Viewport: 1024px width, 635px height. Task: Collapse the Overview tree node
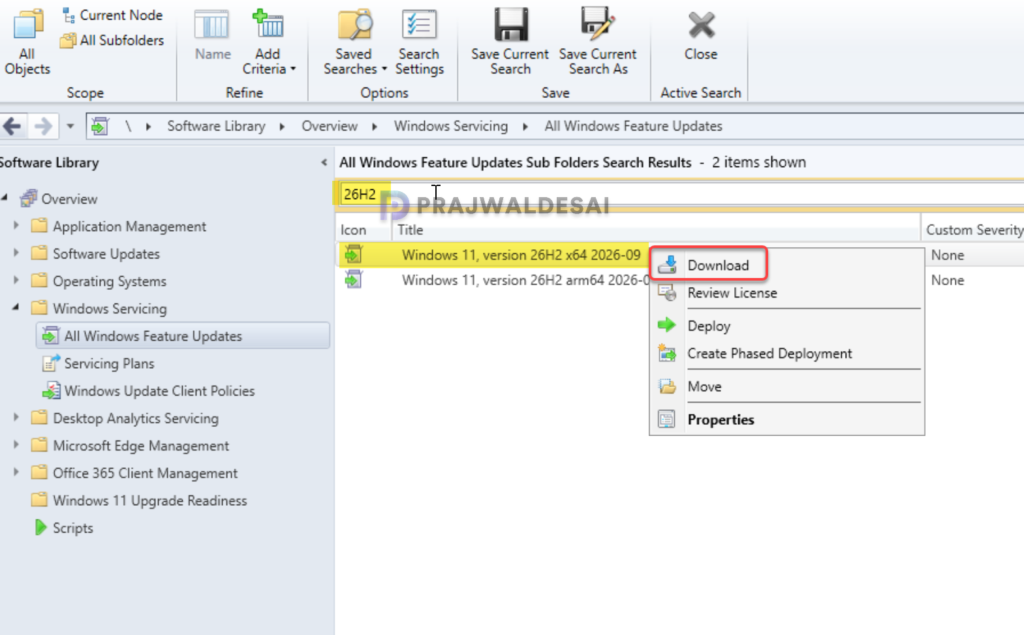[5, 197]
